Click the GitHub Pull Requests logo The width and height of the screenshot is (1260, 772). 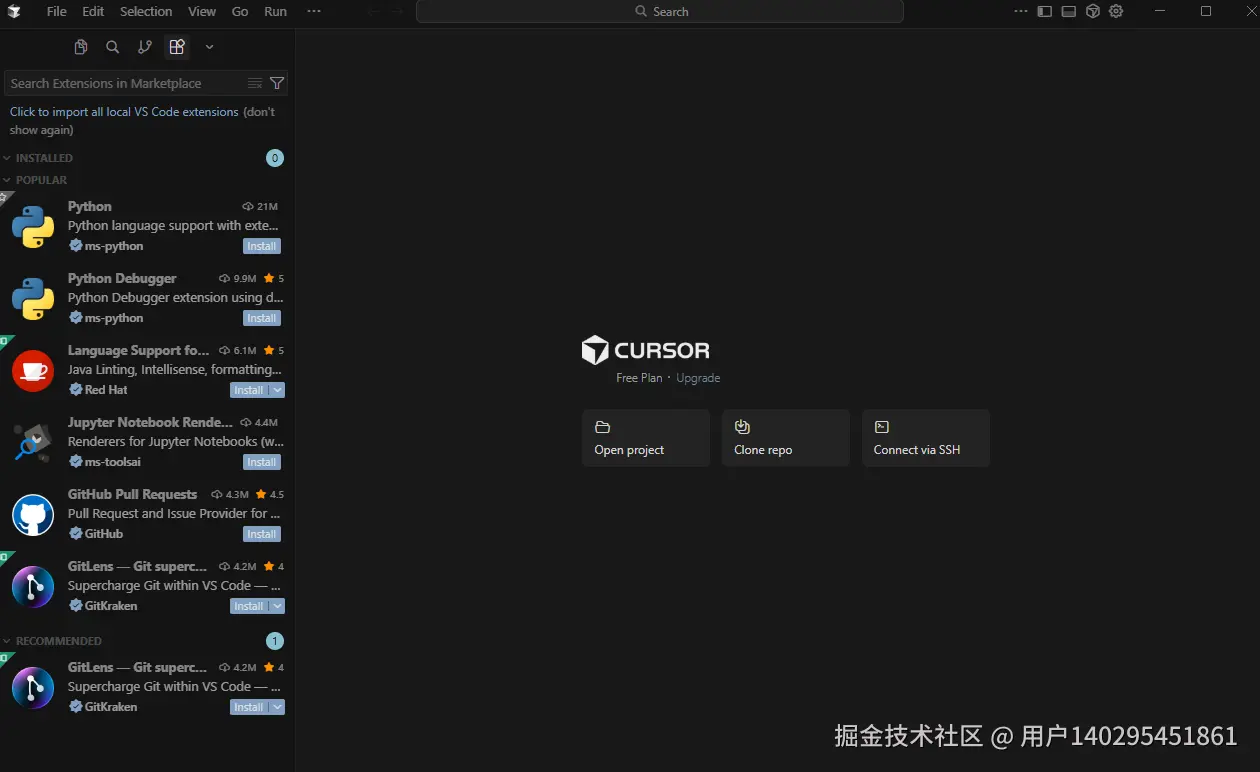coord(33,515)
